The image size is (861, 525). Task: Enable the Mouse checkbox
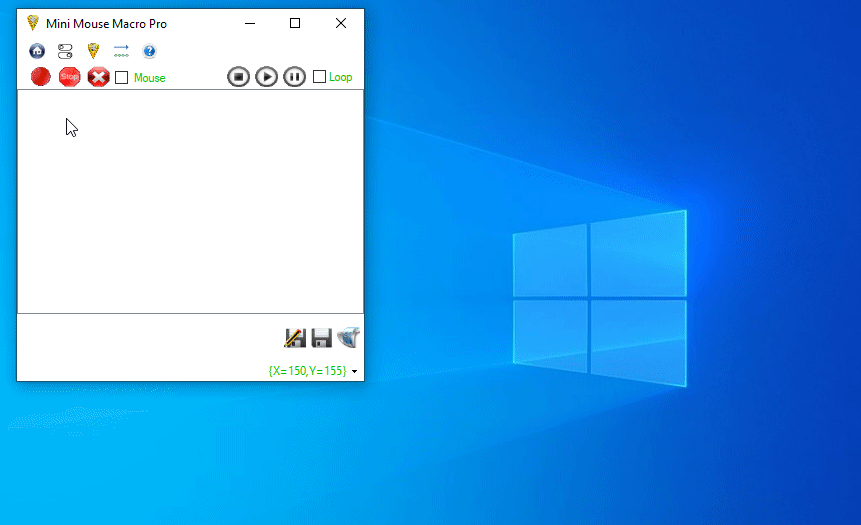pos(122,77)
